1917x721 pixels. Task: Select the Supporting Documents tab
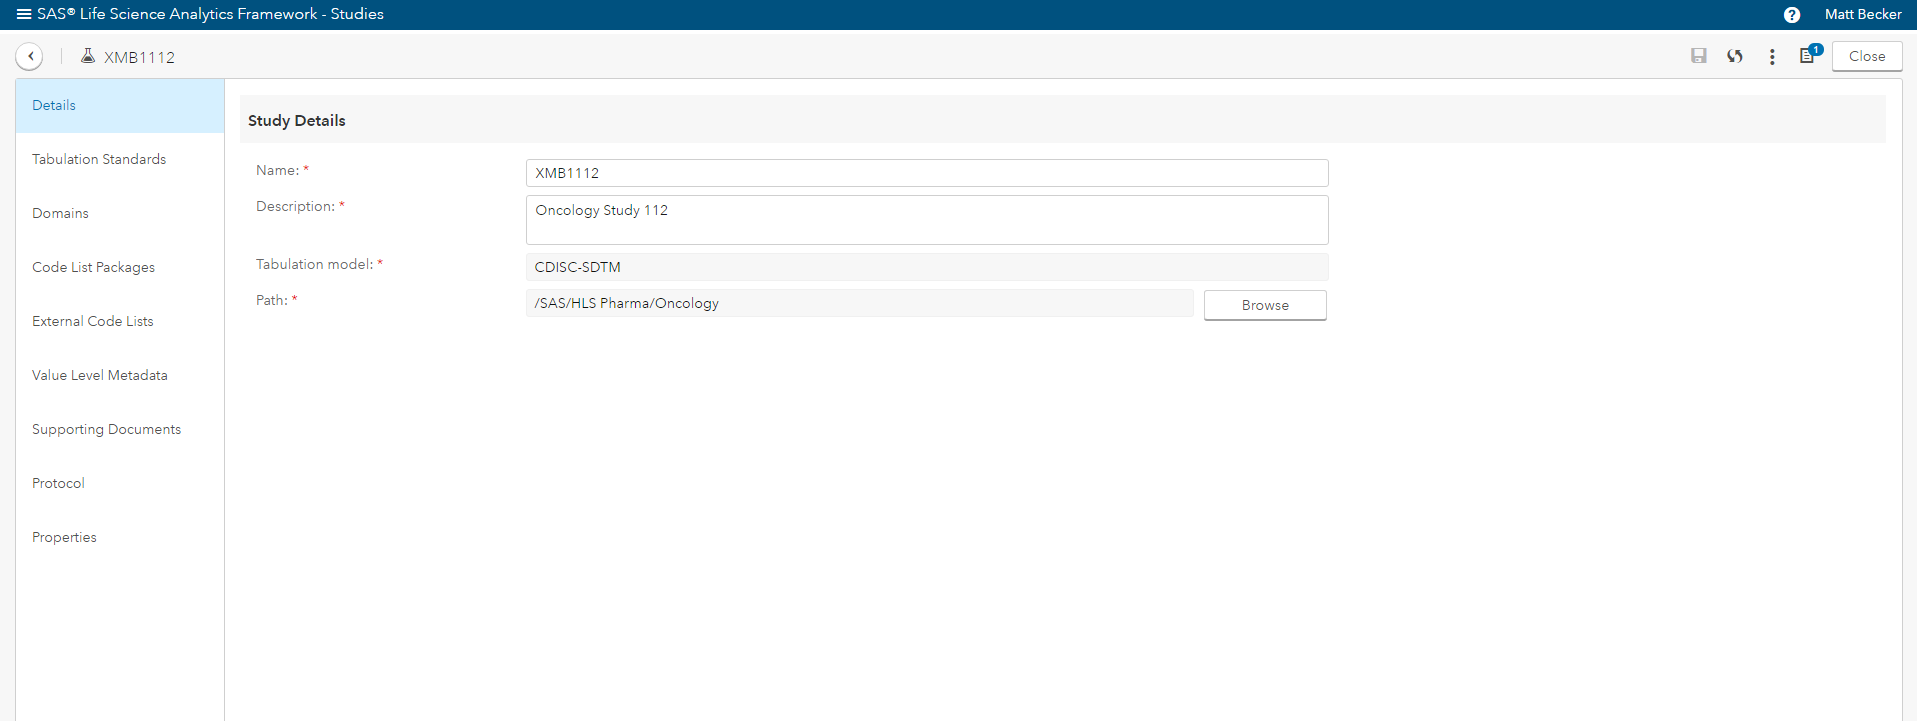(x=106, y=429)
